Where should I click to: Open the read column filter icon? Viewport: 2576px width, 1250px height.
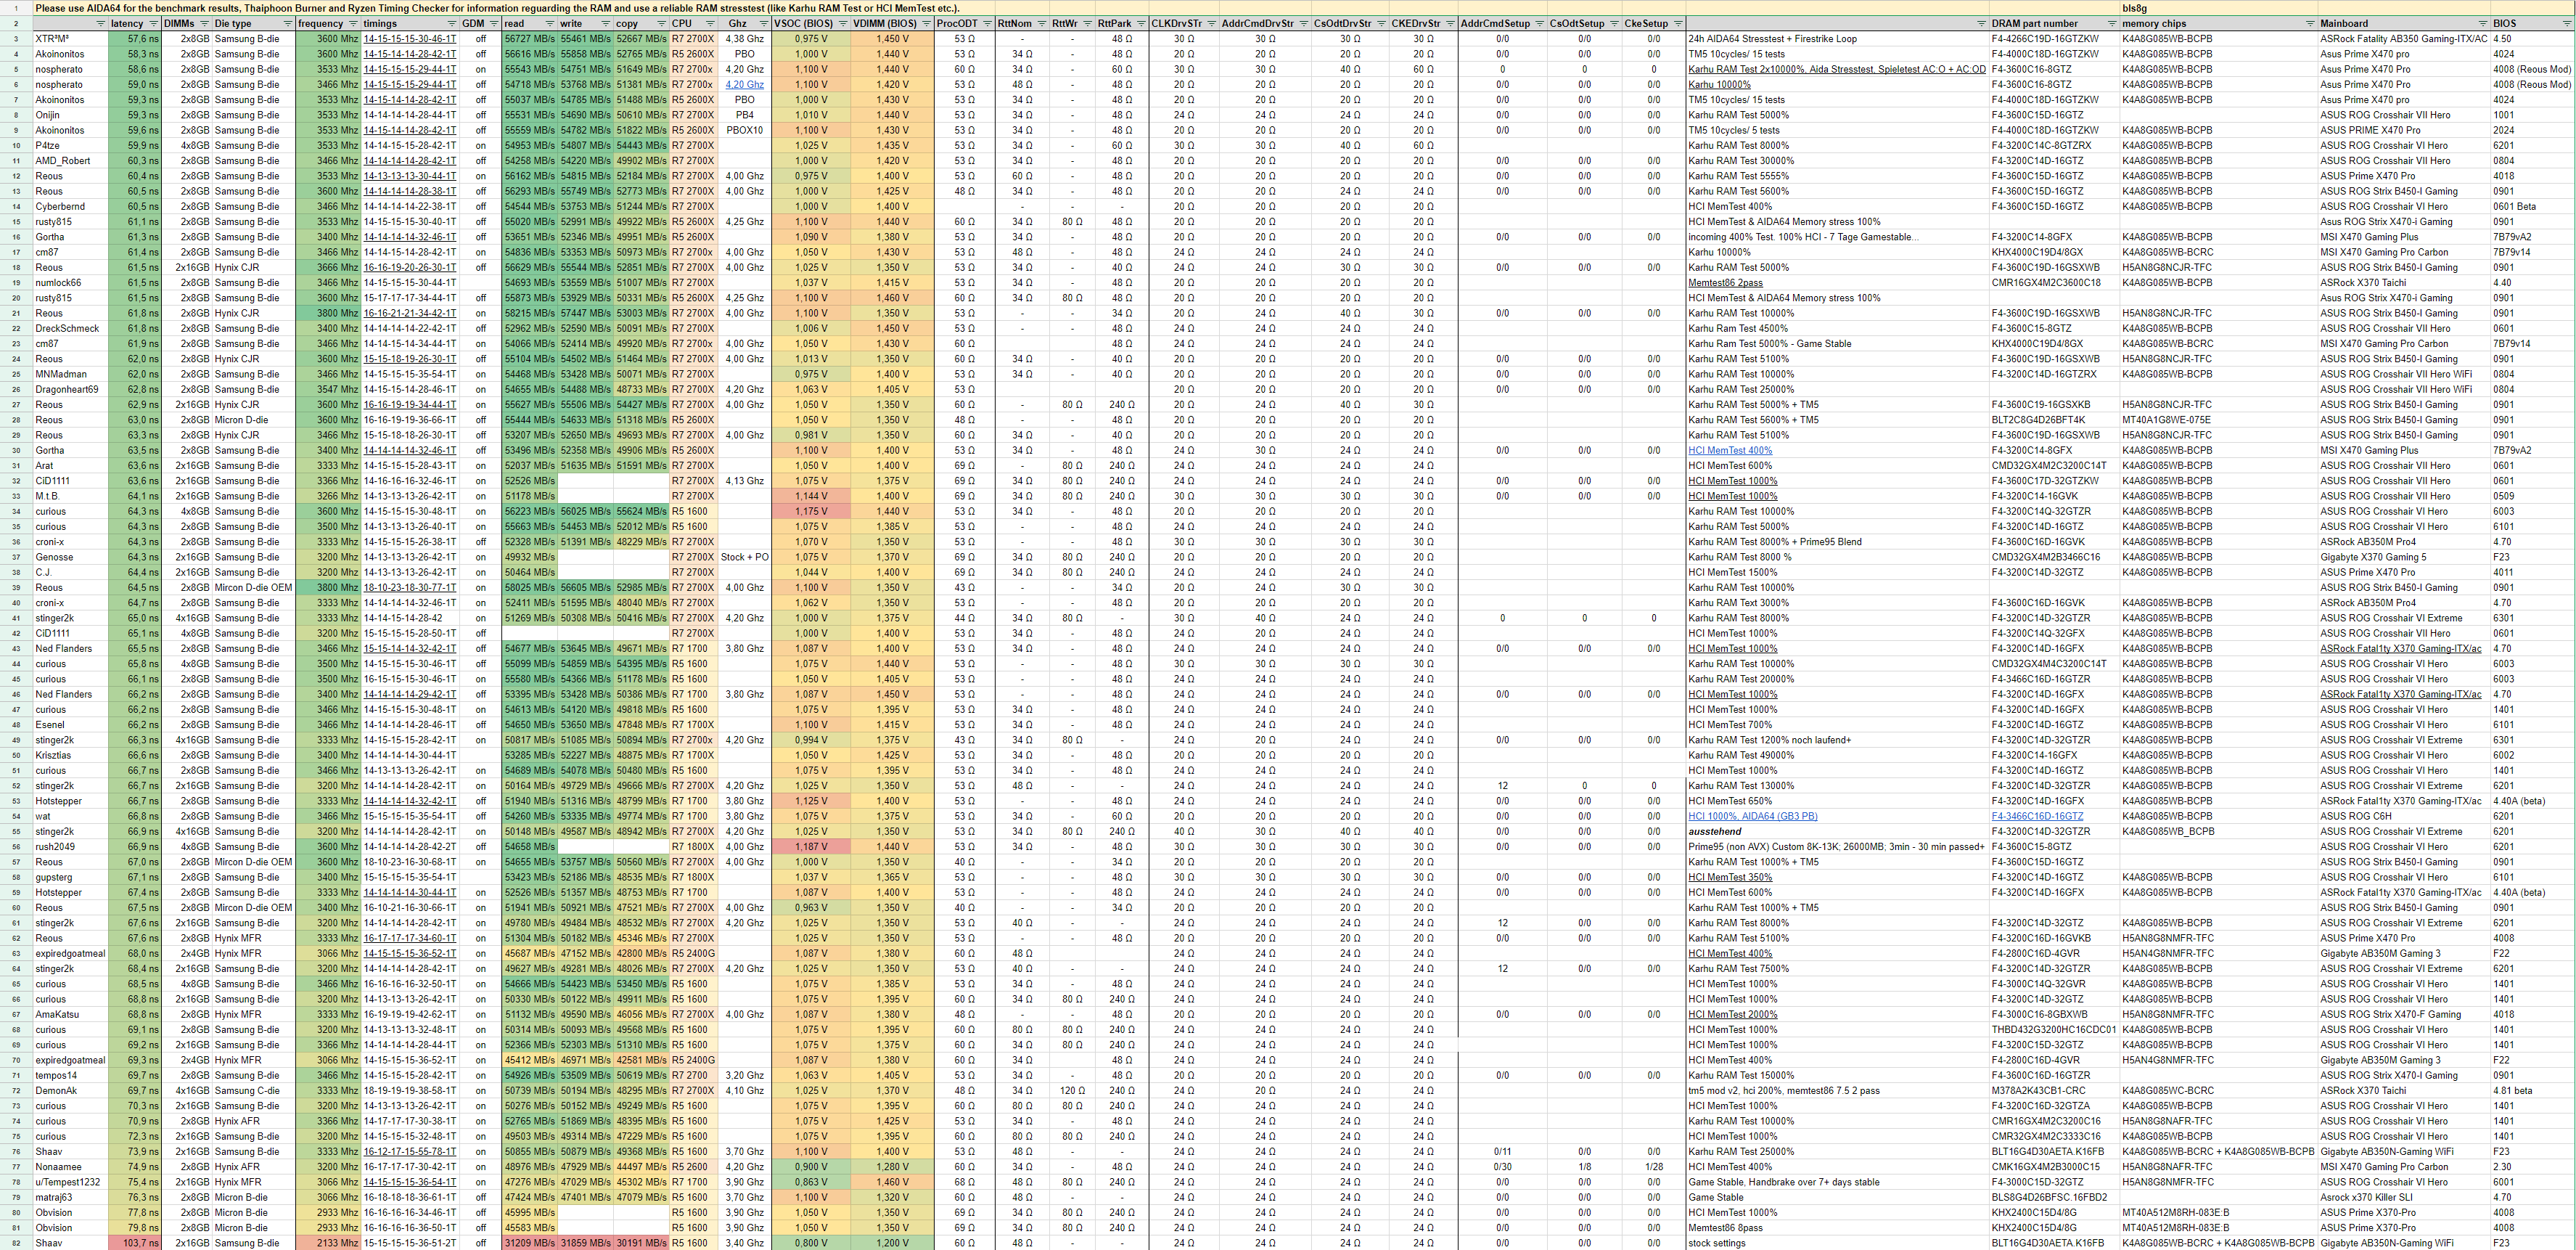550,23
